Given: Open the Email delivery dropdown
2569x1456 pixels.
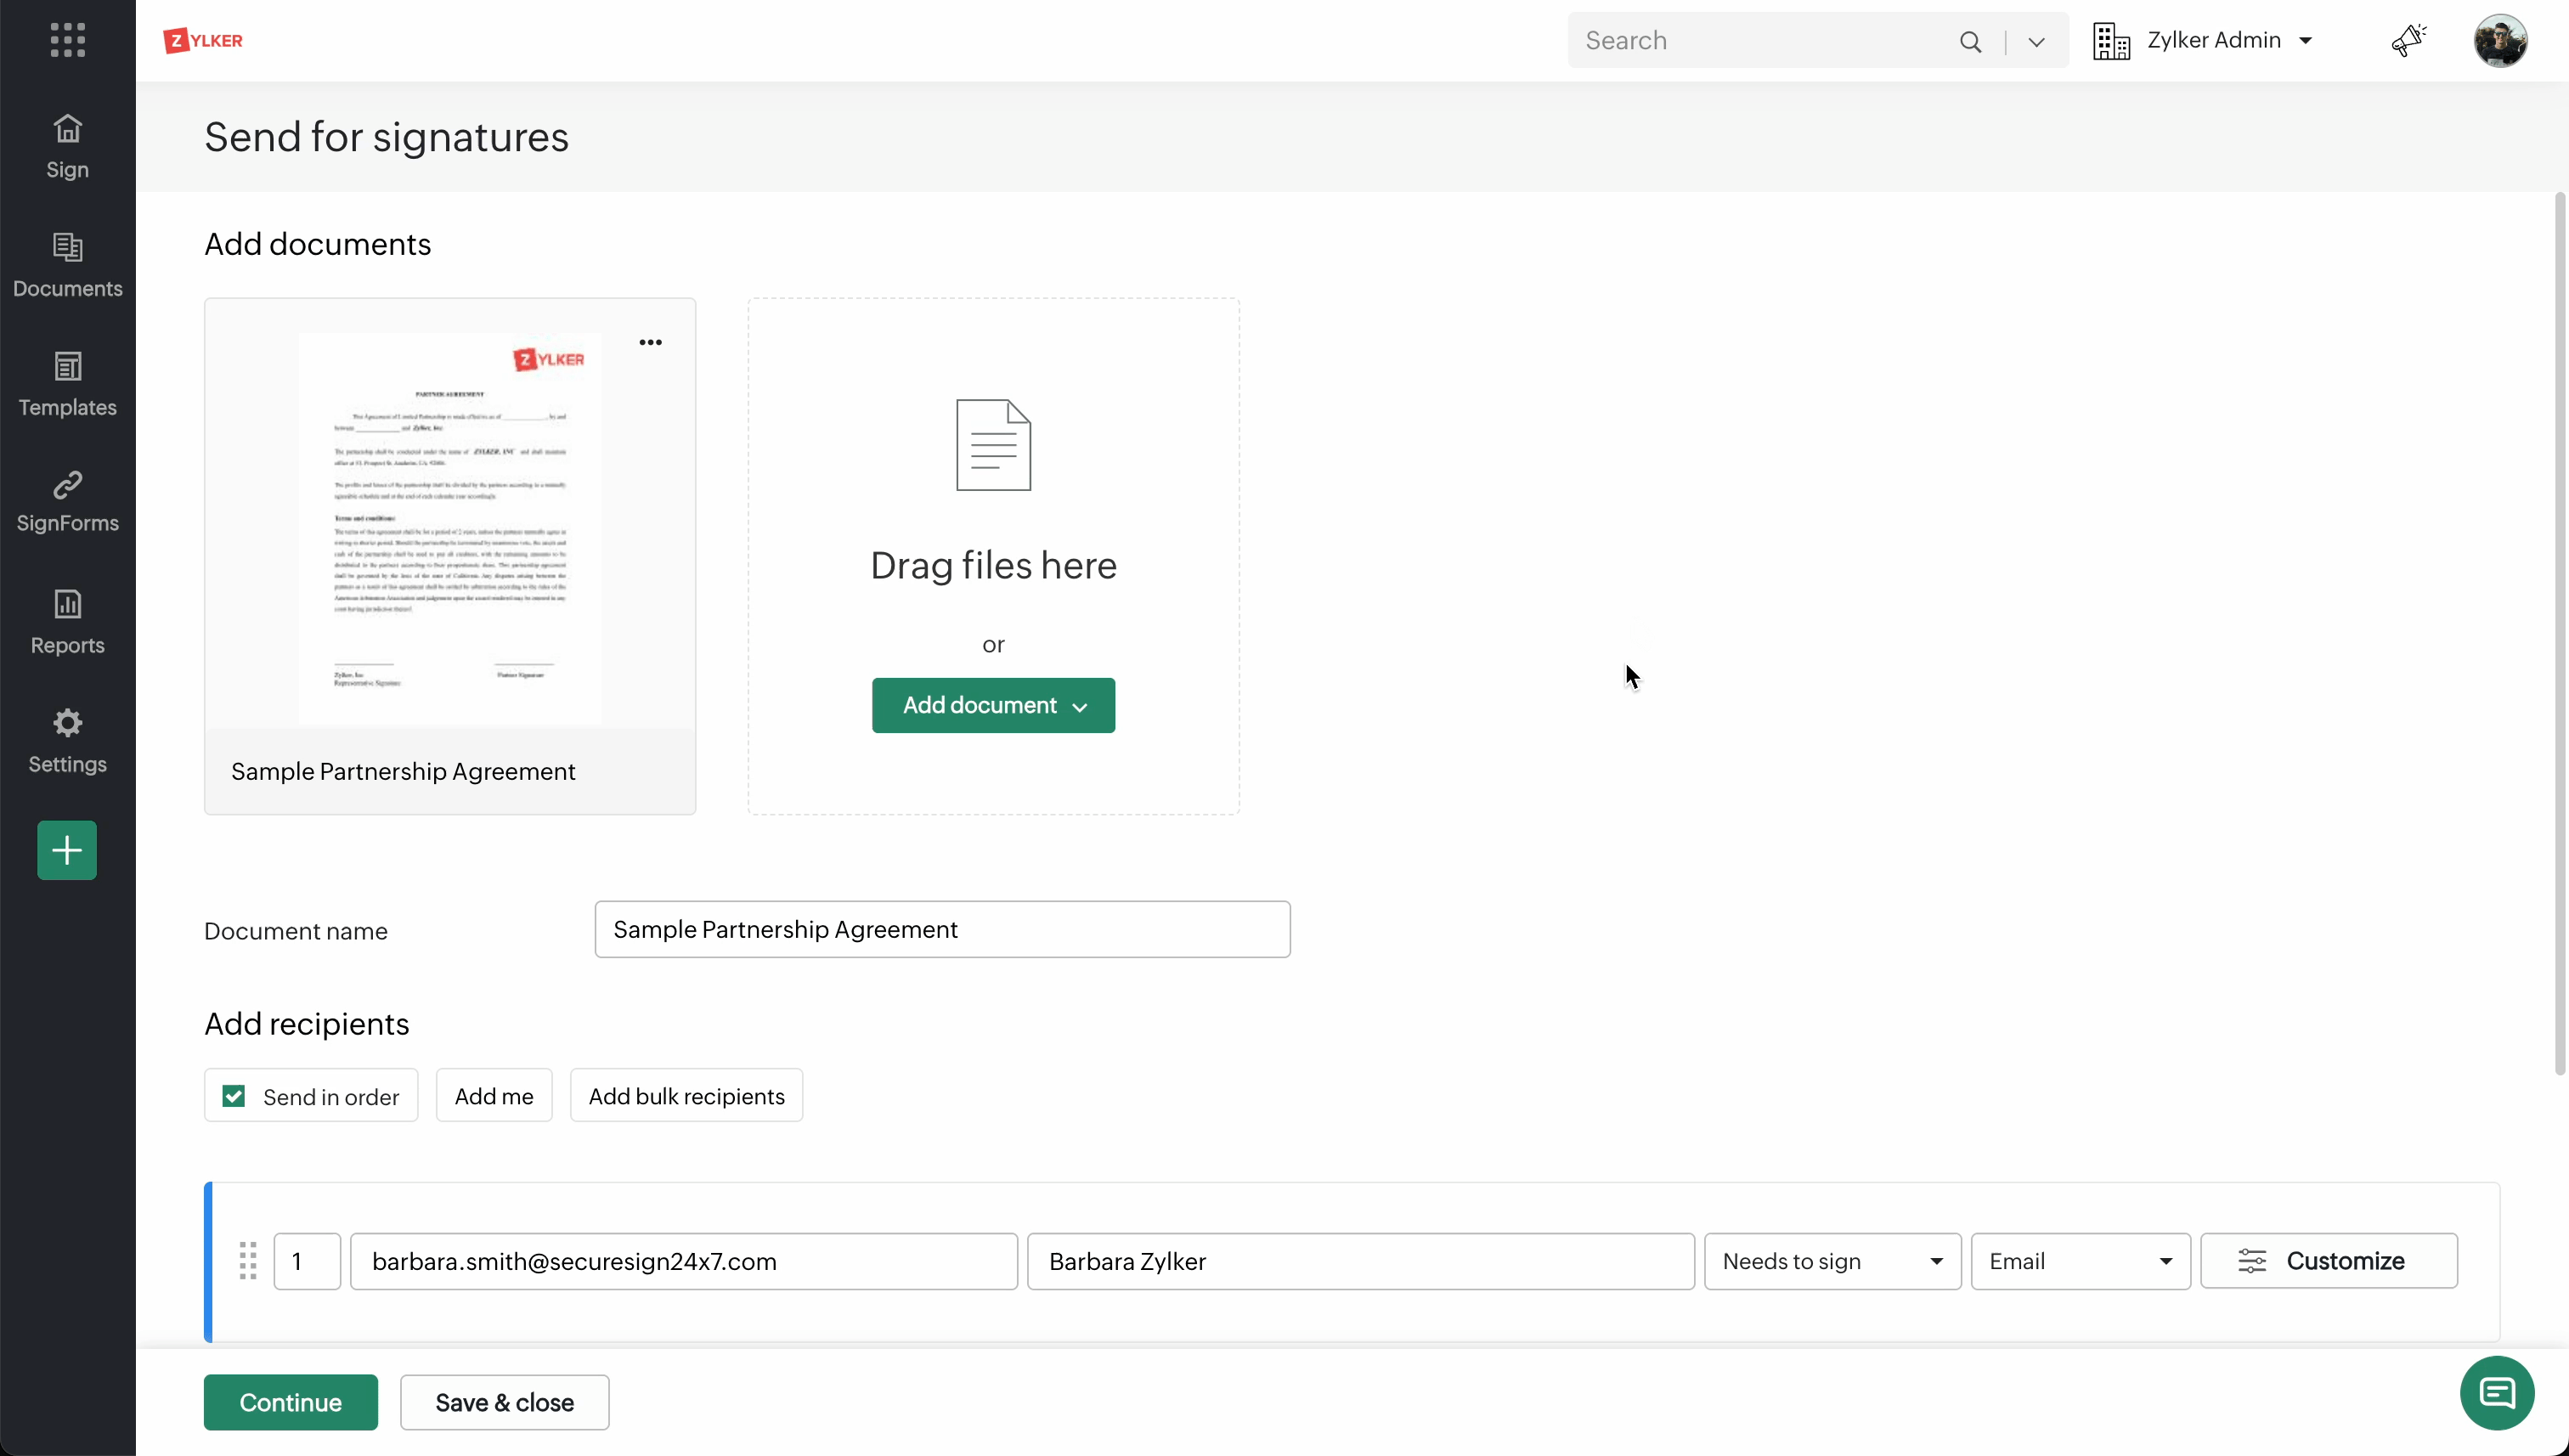Looking at the screenshot, I should pos(2080,1261).
